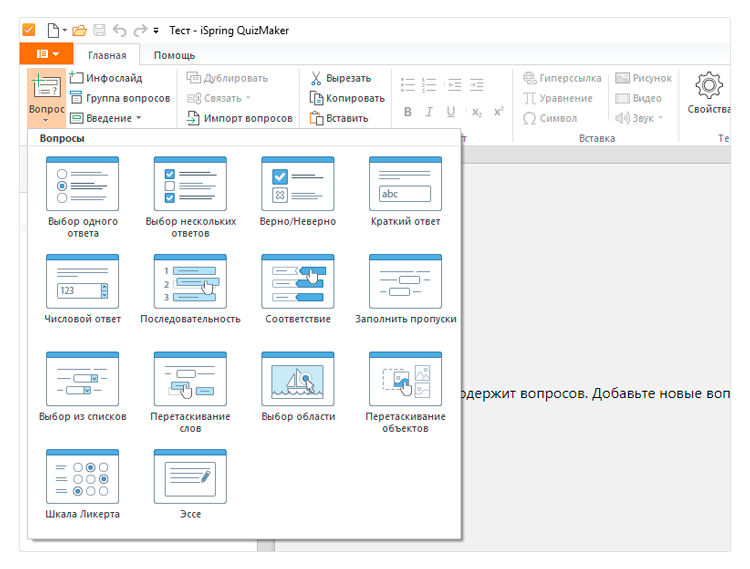Viewport: 750px width, 569px height.
Task: Click Дублировать in the ribbon
Action: [227, 78]
